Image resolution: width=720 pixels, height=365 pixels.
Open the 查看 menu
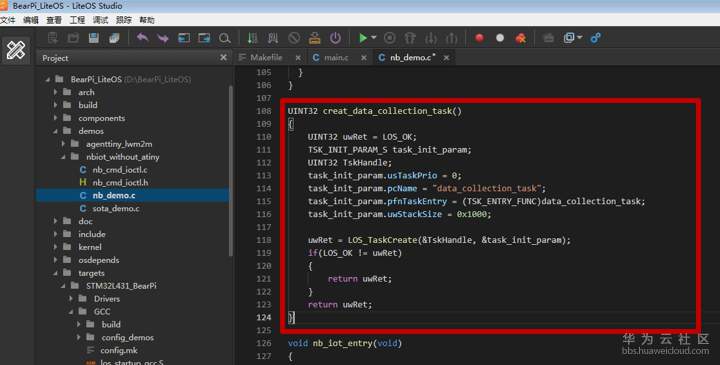pyautogui.click(x=54, y=20)
